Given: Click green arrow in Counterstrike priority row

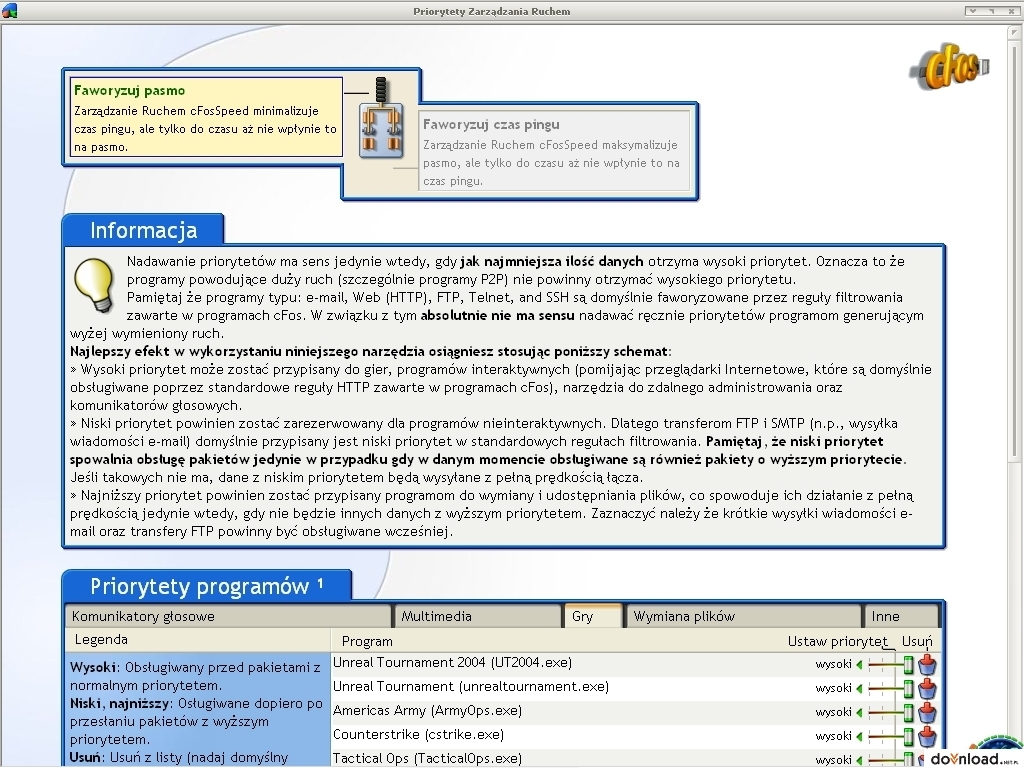Looking at the screenshot, I should pos(859,737).
